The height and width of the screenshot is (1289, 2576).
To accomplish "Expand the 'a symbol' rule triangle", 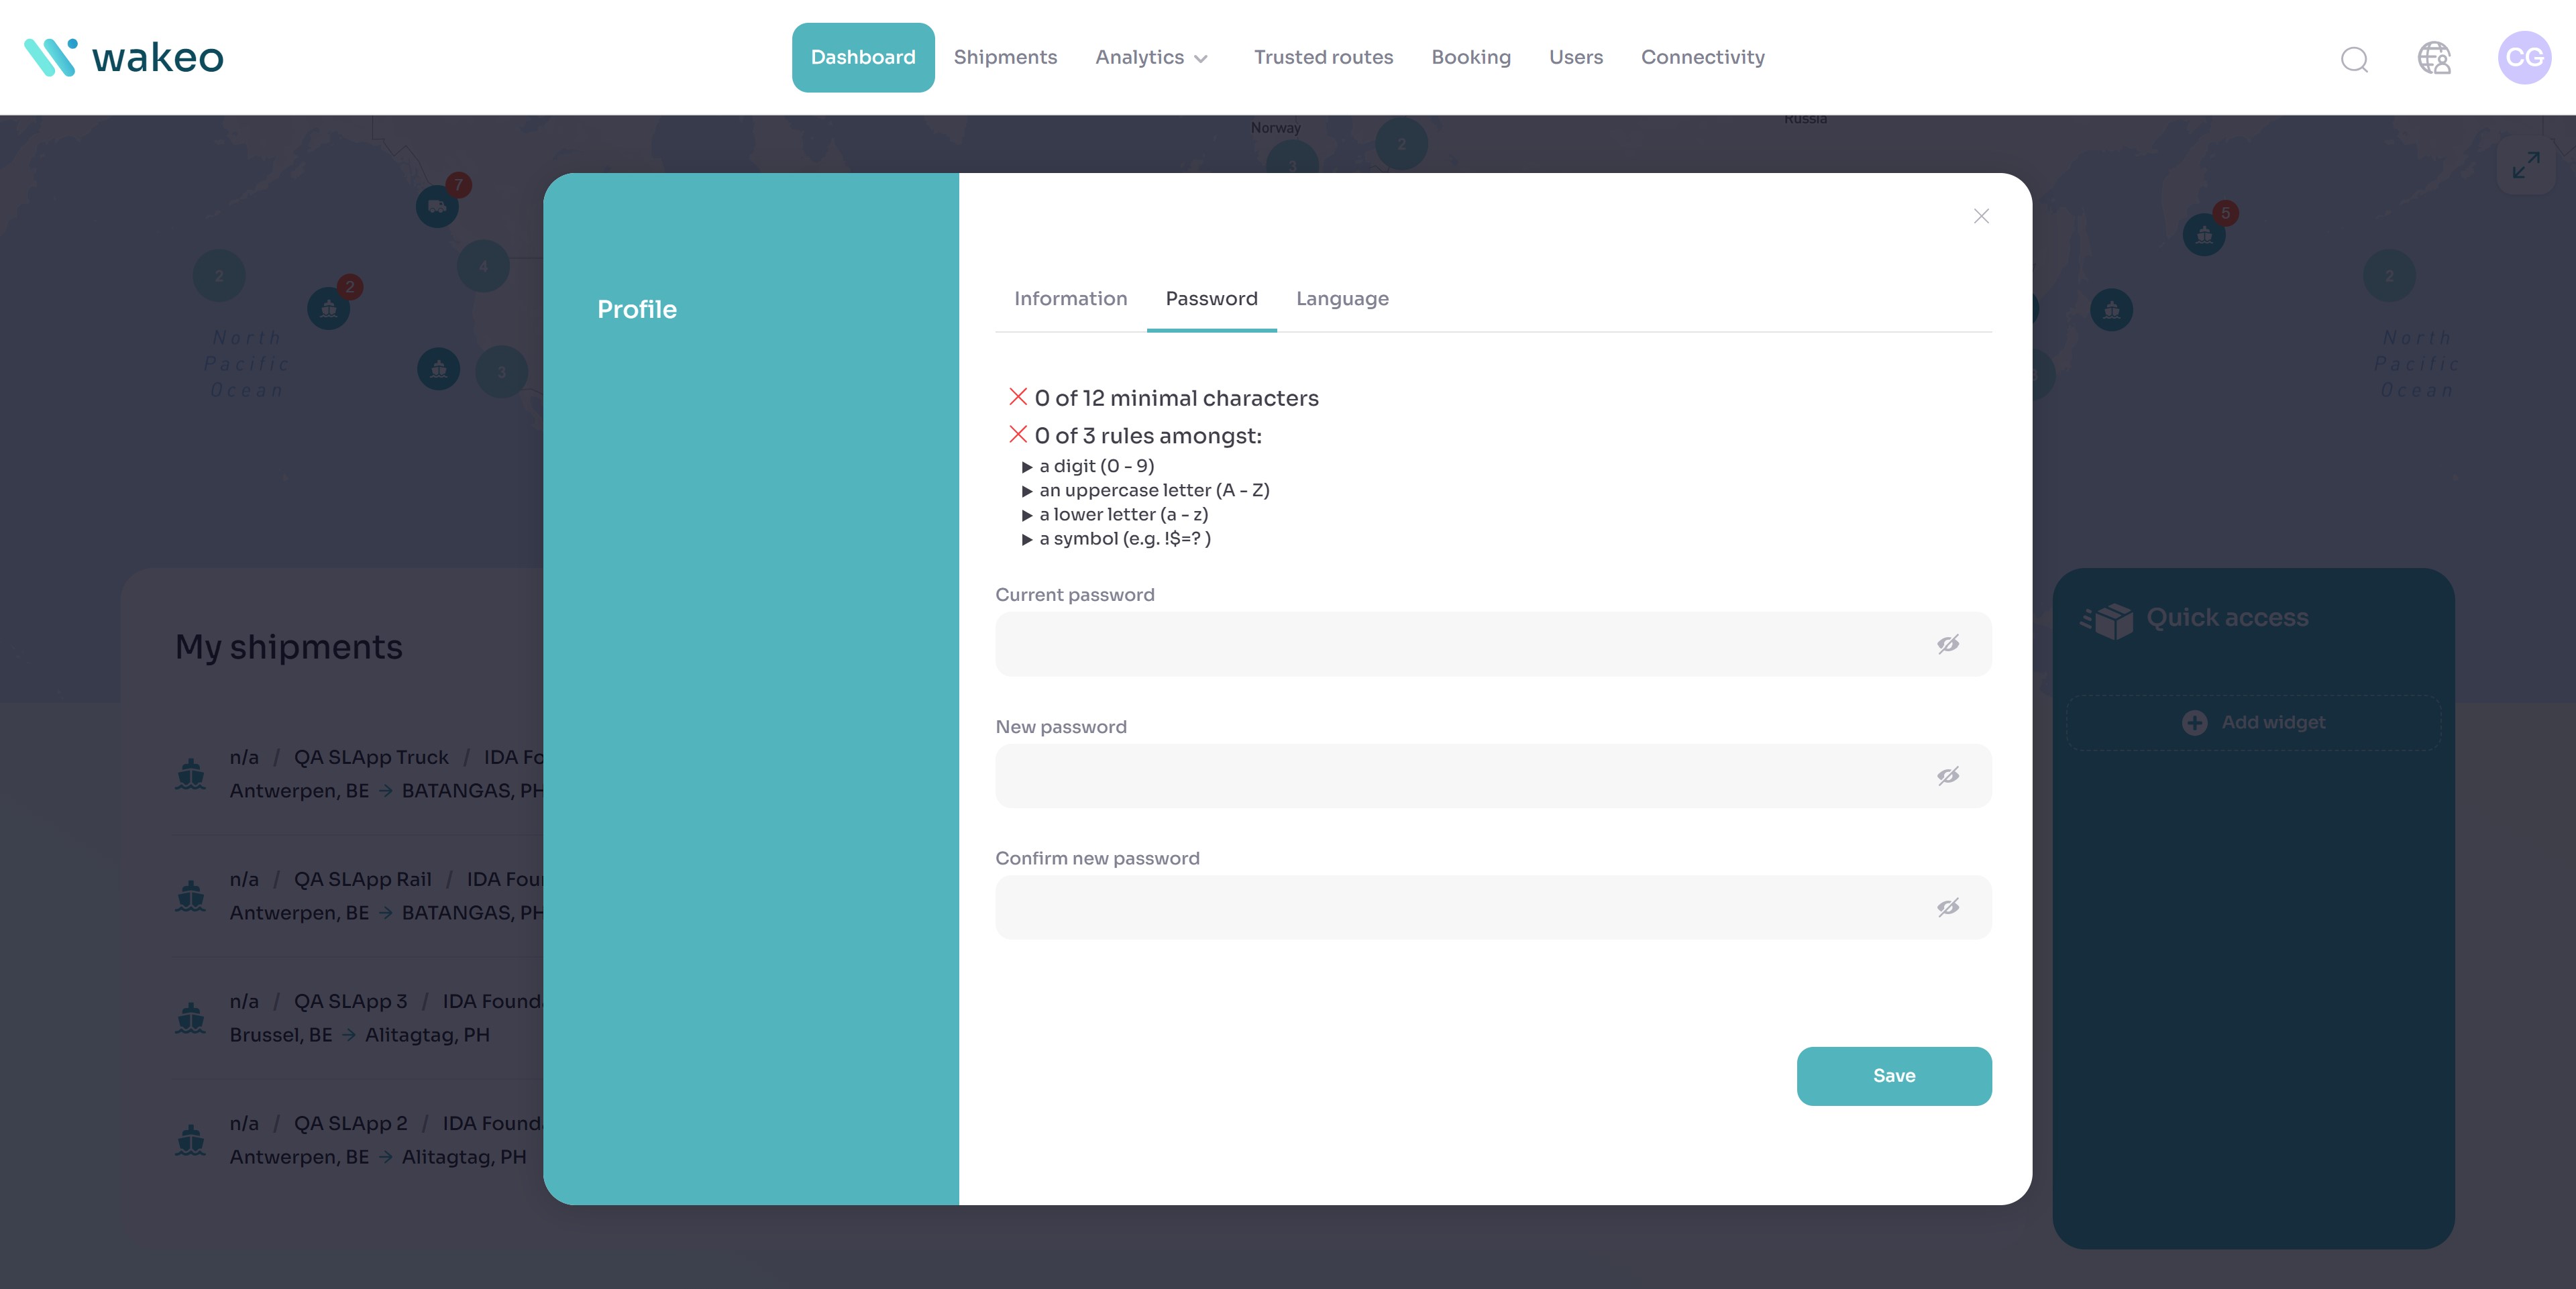I will pyautogui.click(x=1027, y=539).
